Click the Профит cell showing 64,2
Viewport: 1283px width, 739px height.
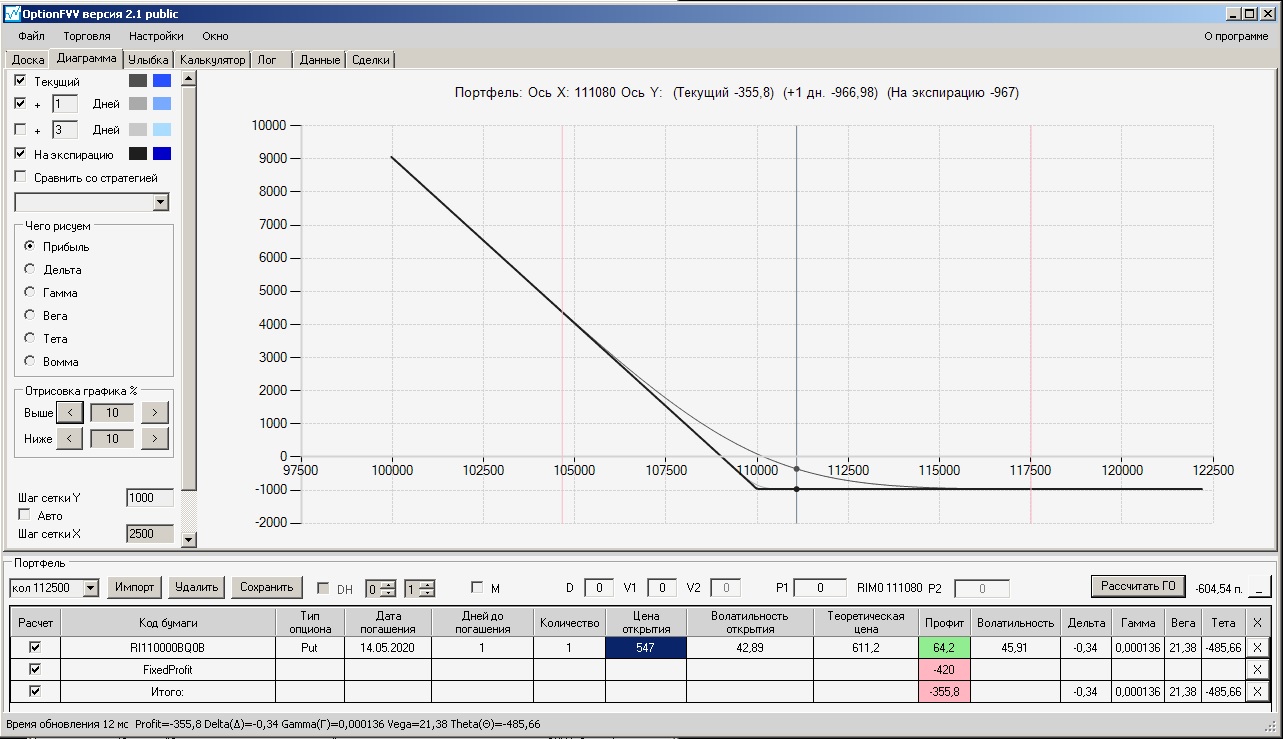[945, 647]
